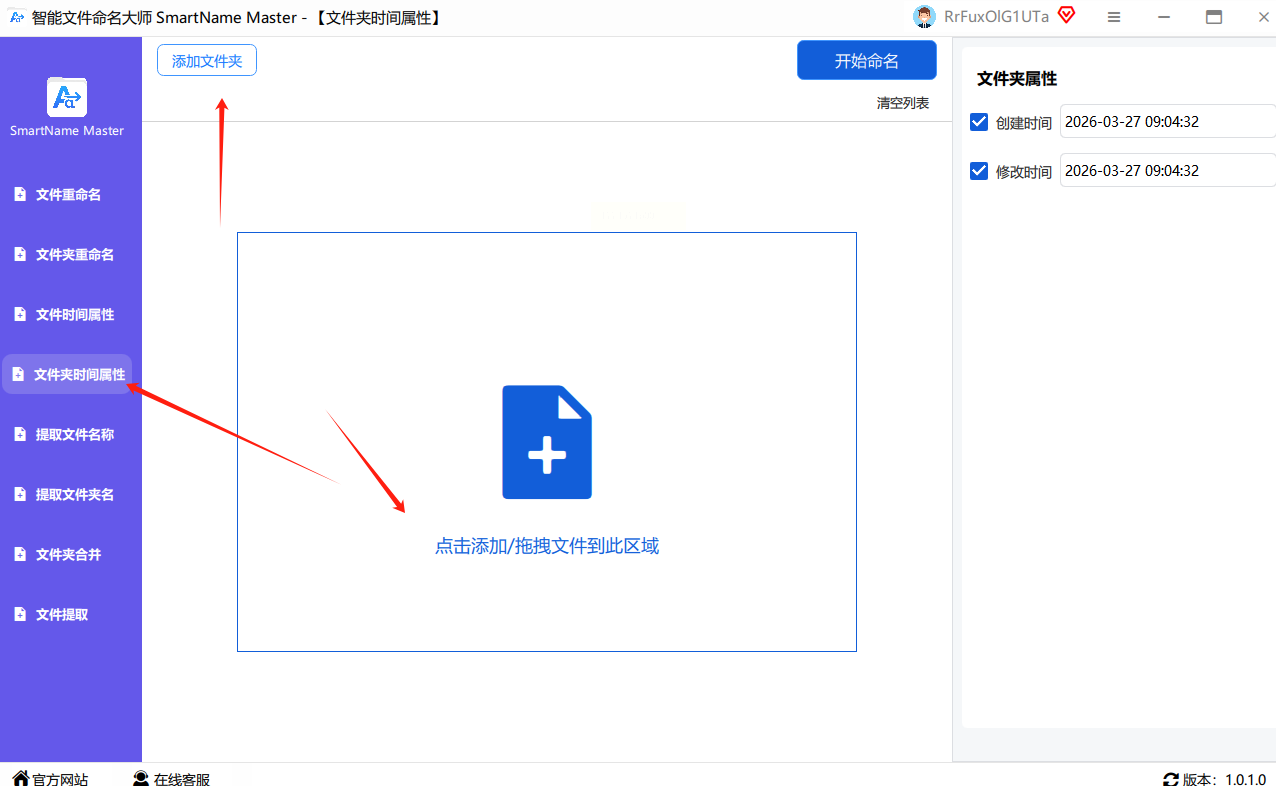Open the 官方网站 link
This screenshot has width=1276, height=786.
tap(60, 779)
